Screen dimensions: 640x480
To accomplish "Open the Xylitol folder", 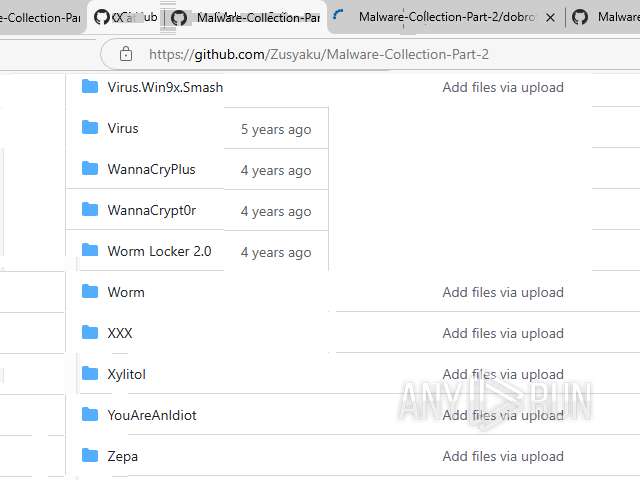I will coord(126,374).
